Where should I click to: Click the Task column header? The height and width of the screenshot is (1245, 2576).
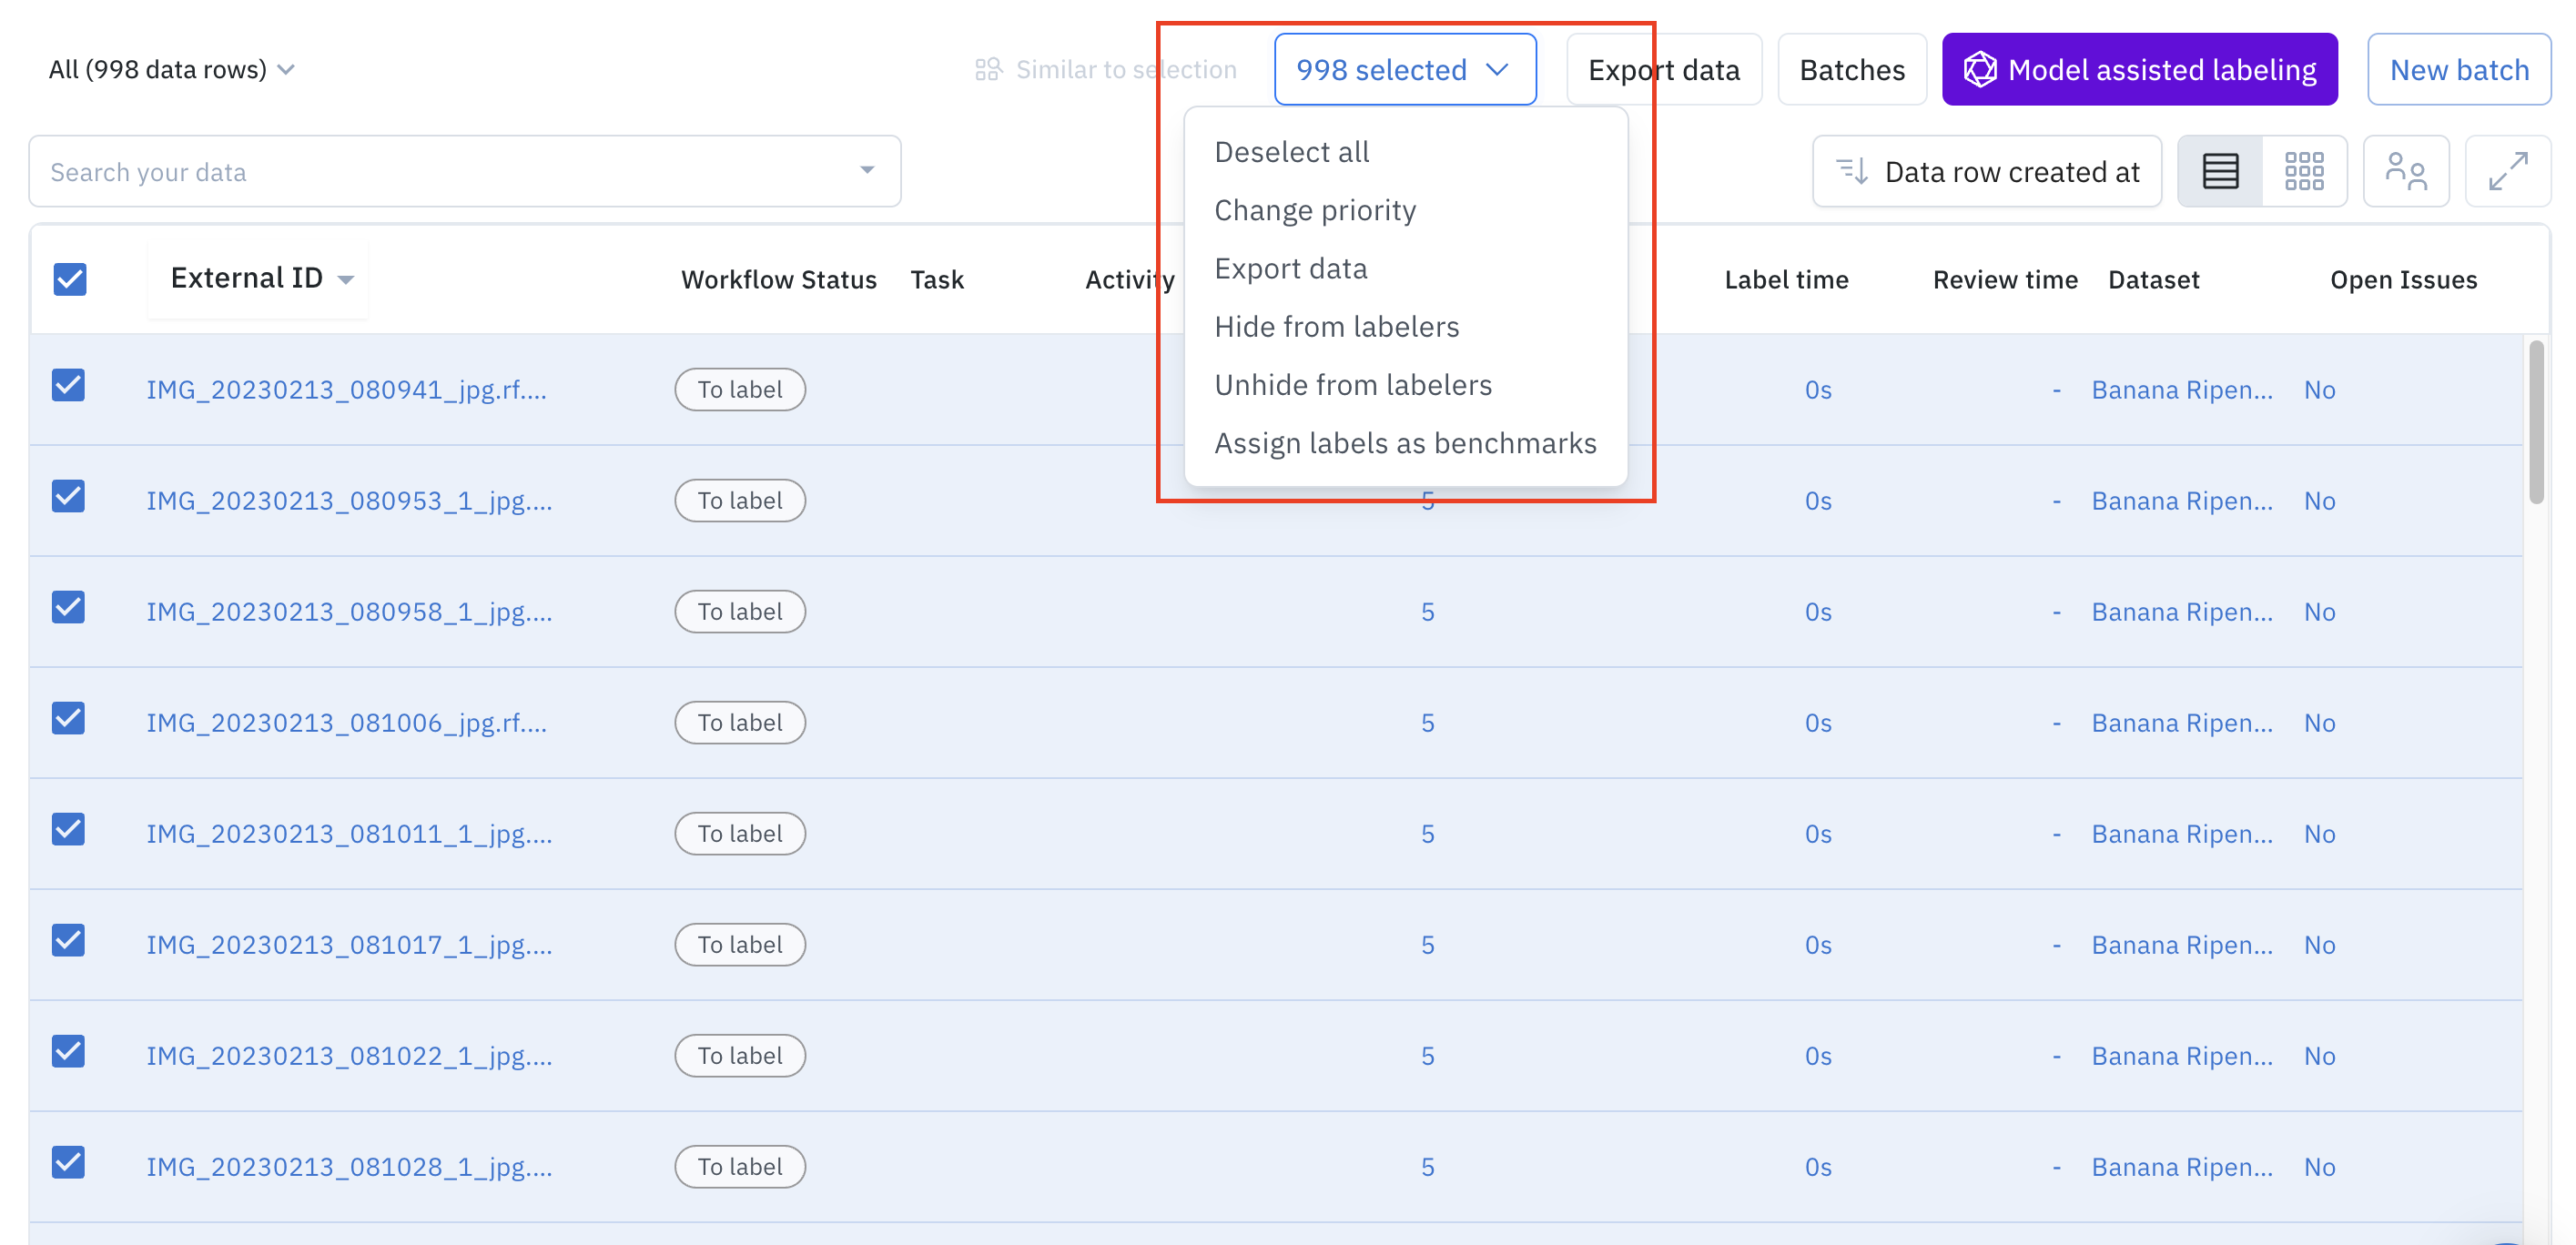[x=936, y=279]
